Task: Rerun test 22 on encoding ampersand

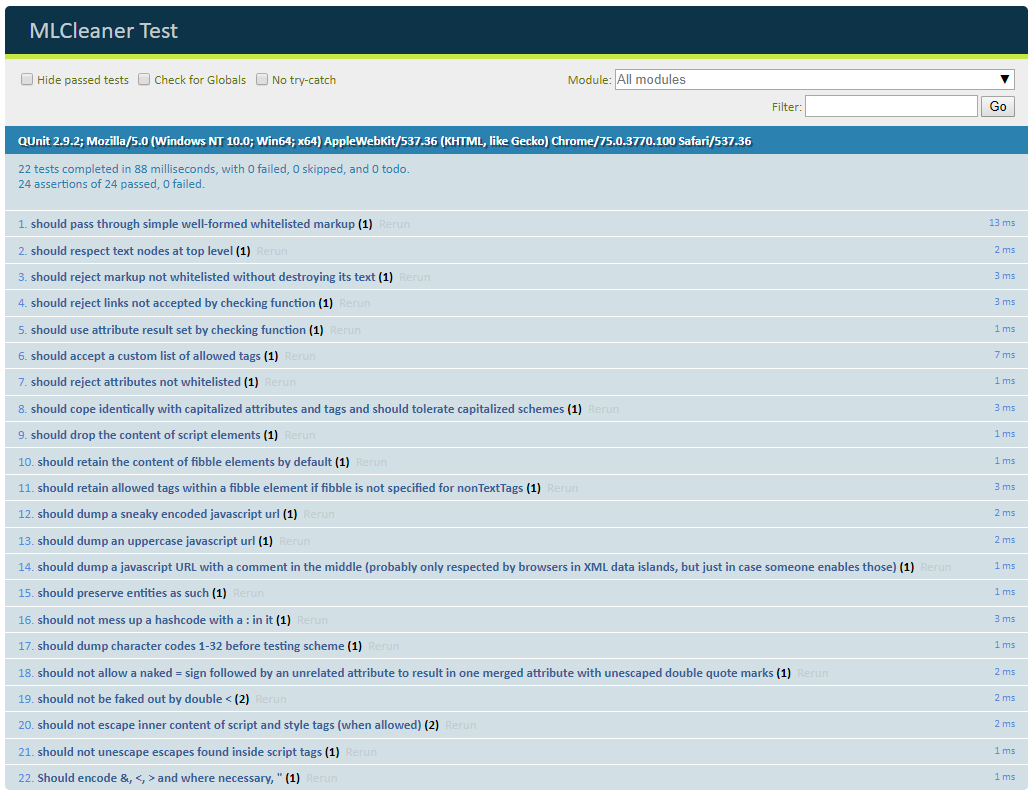Action: click(321, 778)
